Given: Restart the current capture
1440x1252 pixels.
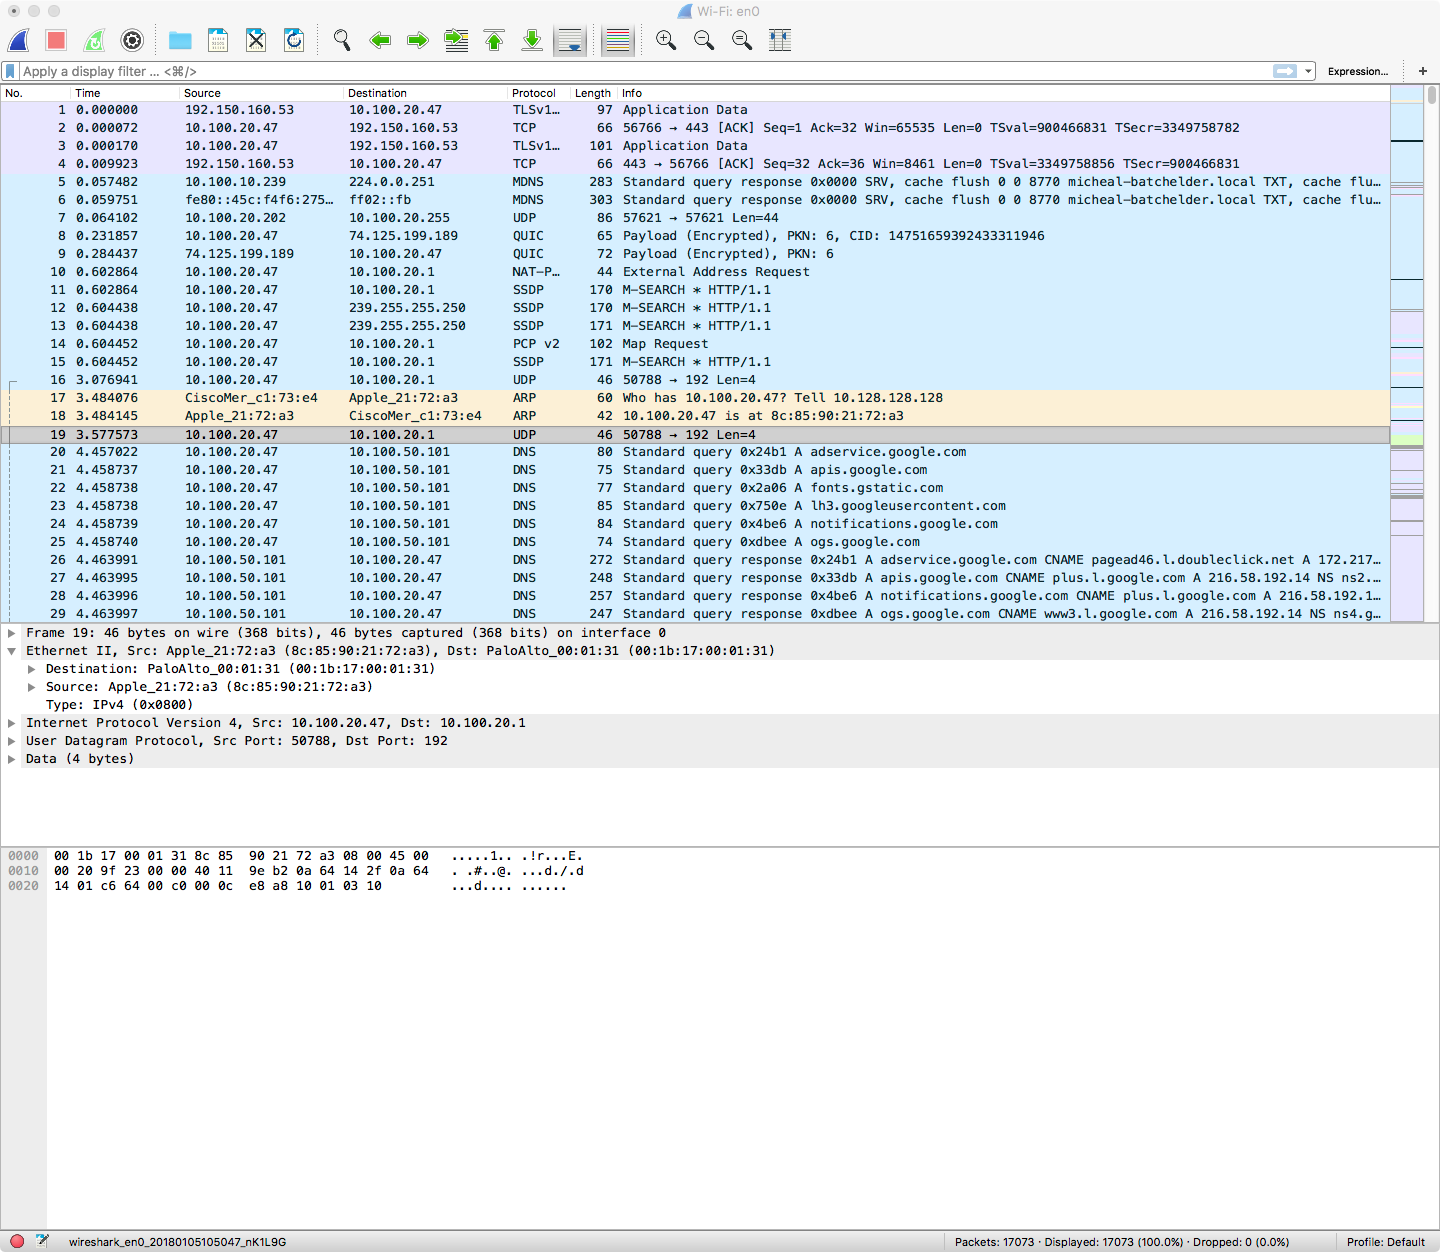Looking at the screenshot, I should point(94,40).
